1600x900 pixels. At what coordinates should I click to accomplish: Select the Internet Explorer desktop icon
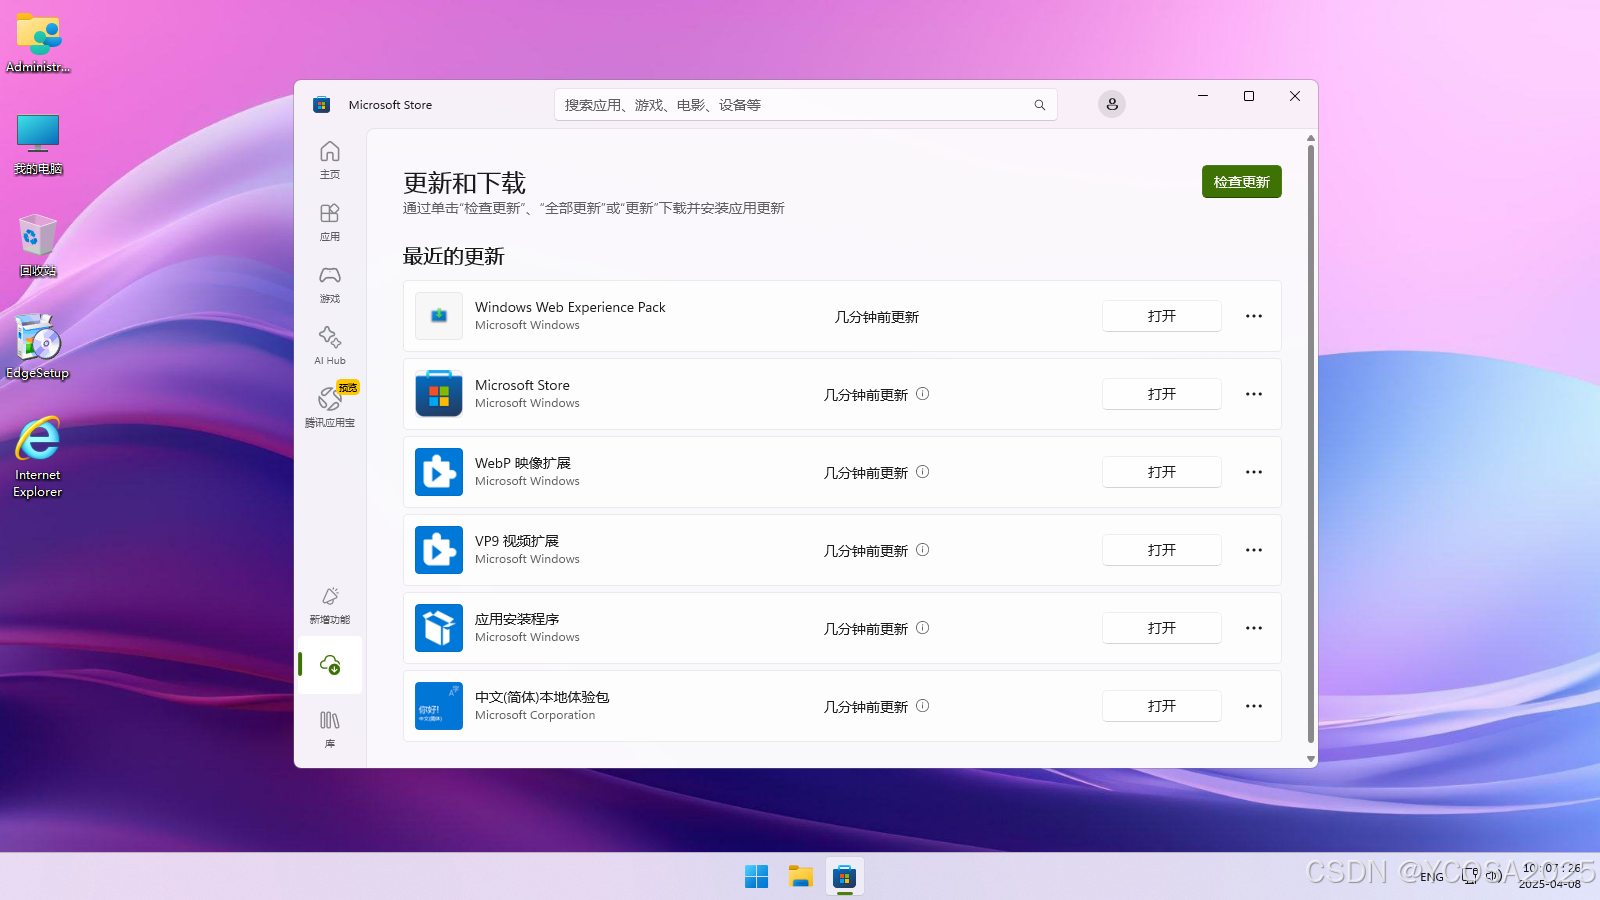click(x=38, y=456)
